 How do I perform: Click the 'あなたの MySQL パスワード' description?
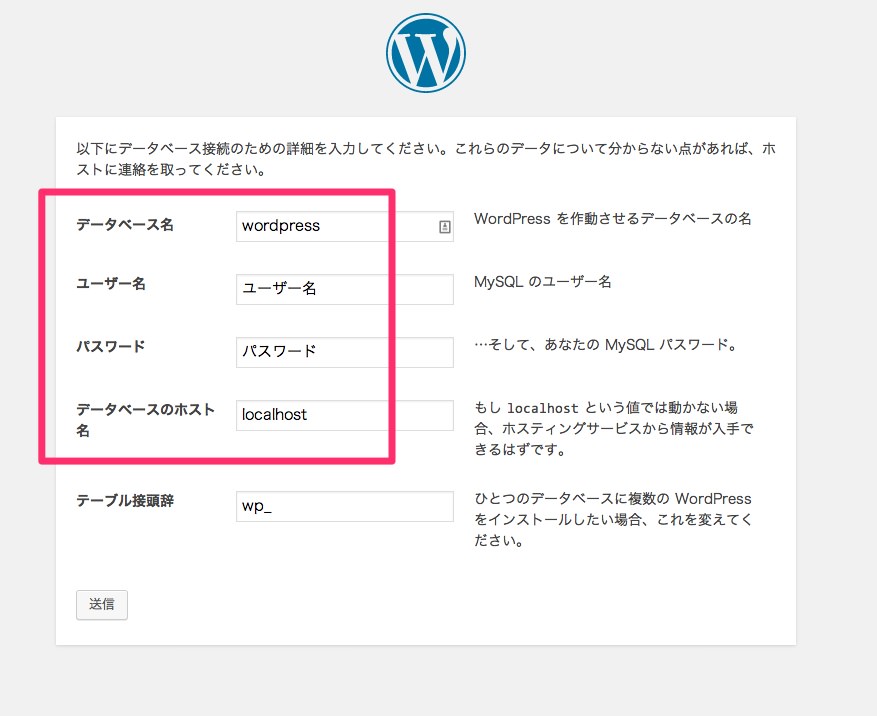tap(606, 345)
